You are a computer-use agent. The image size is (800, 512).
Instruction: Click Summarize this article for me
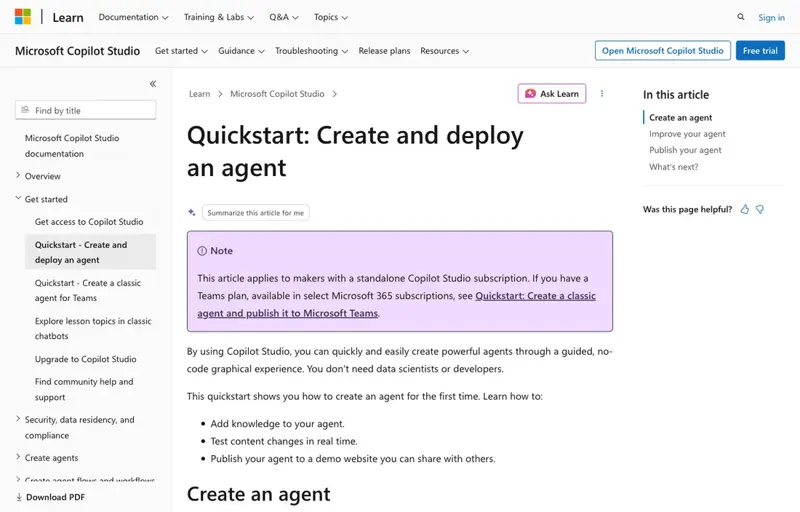[x=256, y=213]
